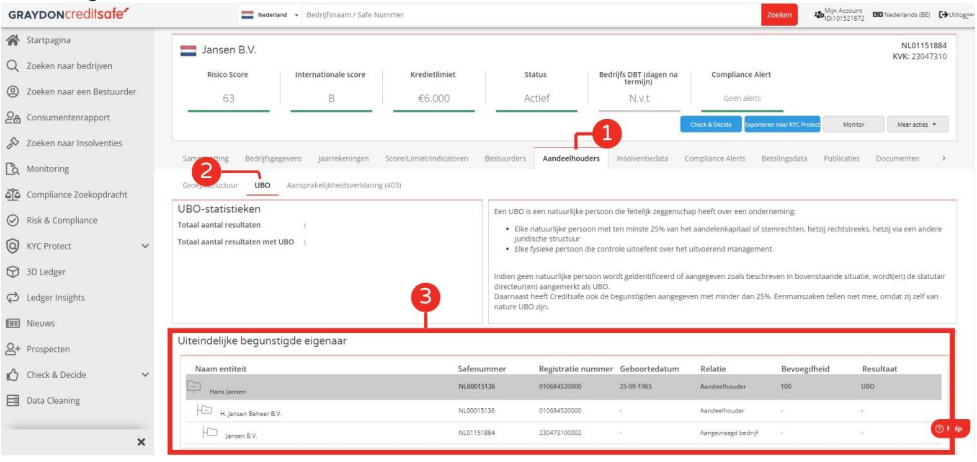Click safenummer NL01151884 in the table
The width and height of the screenshot is (977, 462).
(477, 432)
